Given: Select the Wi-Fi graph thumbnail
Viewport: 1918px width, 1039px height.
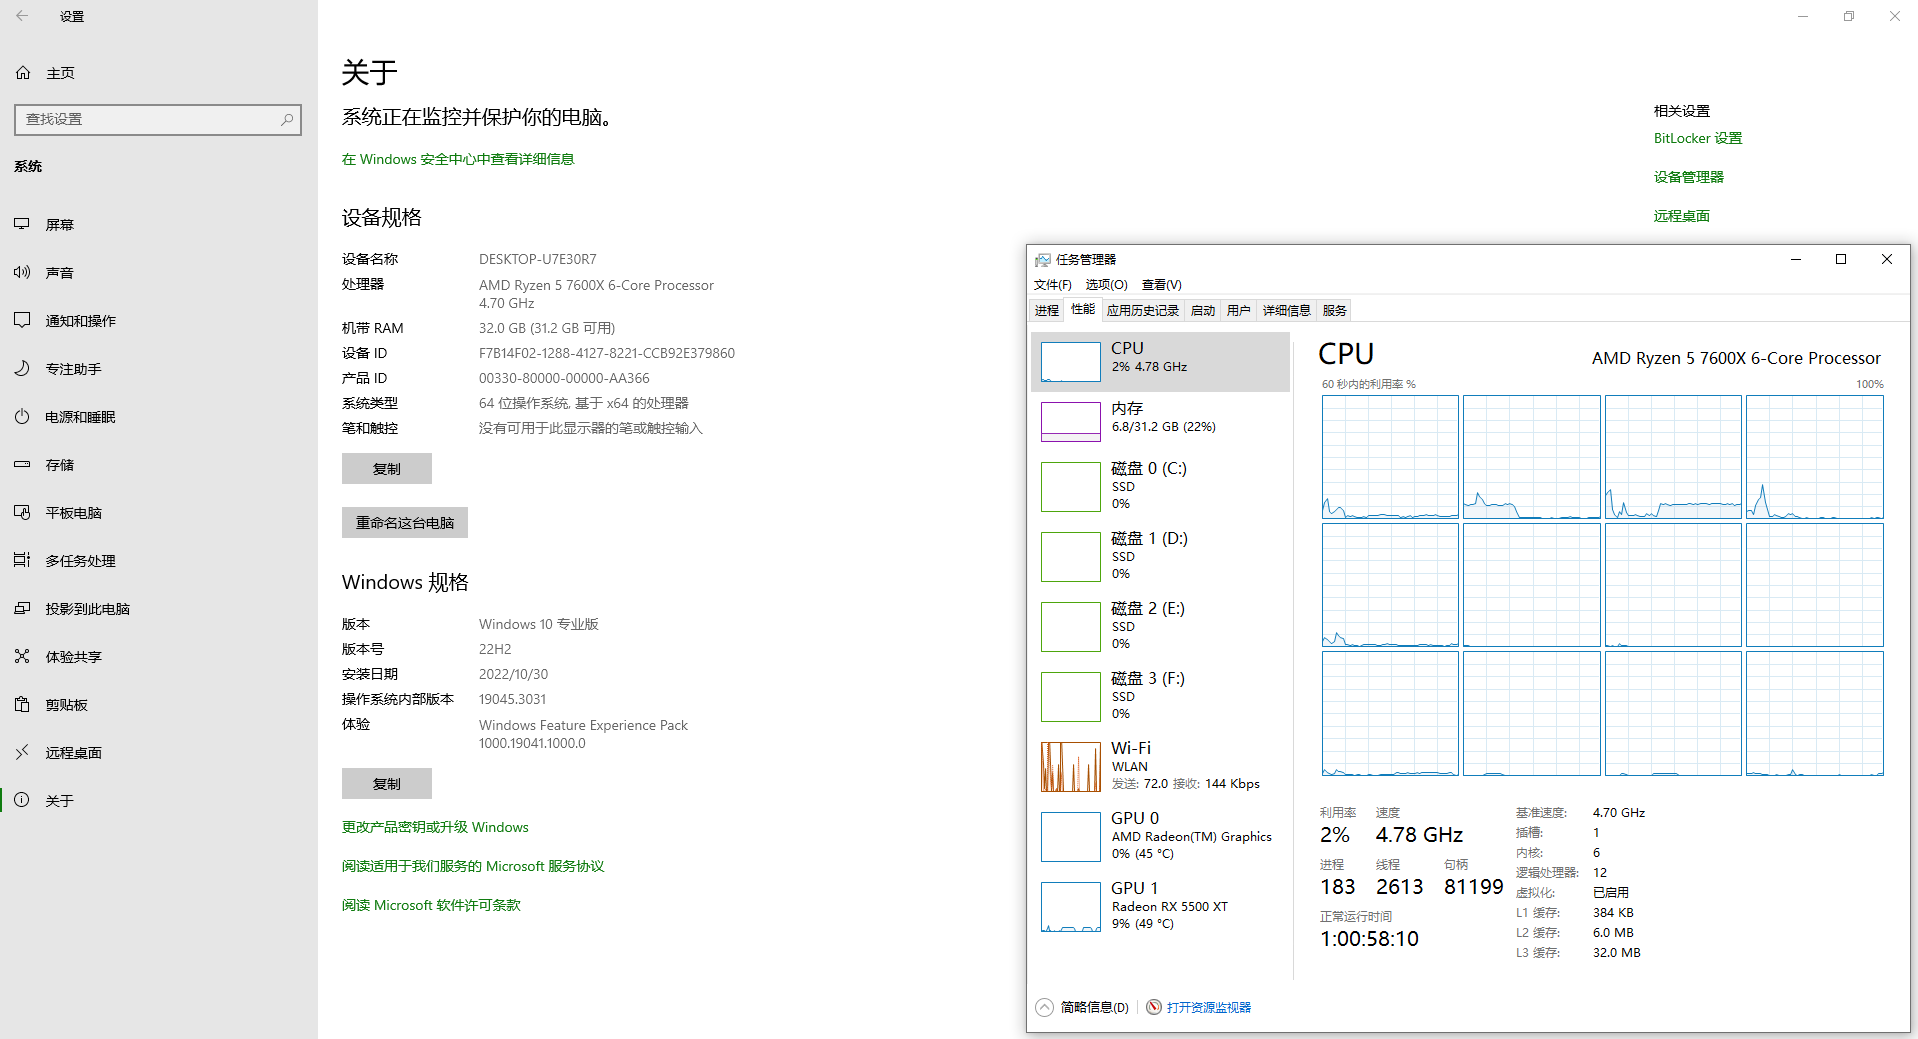Looking at the screenshot, I should point(1071,767).
